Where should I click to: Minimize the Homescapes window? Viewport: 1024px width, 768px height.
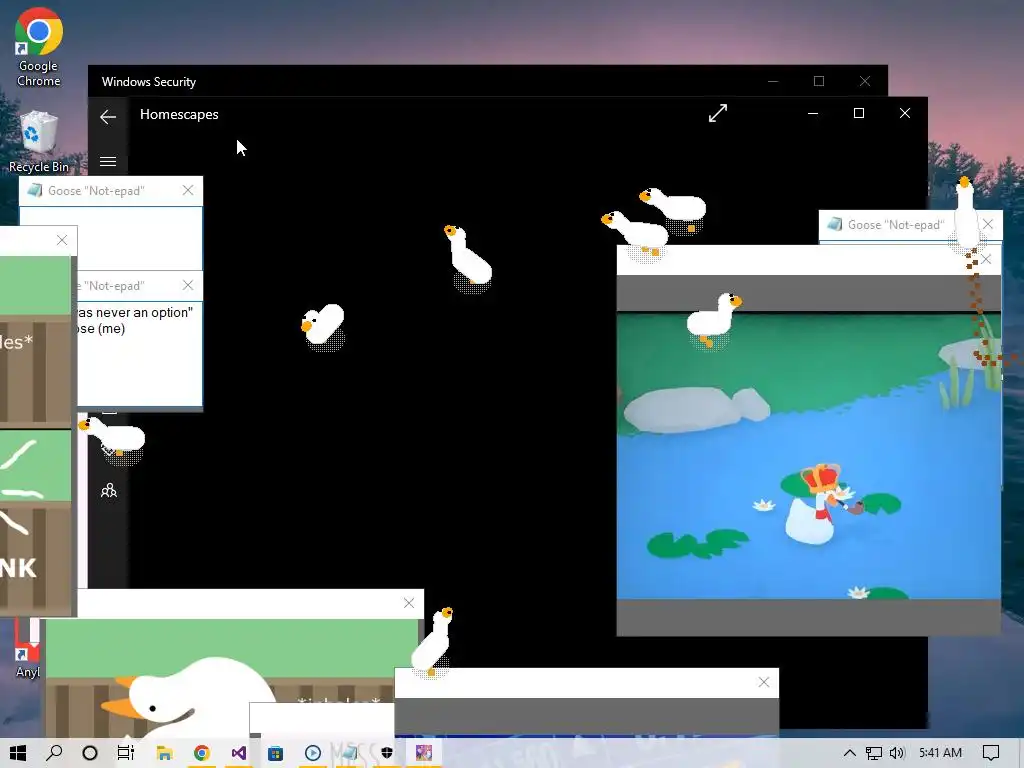coord(813,113)
